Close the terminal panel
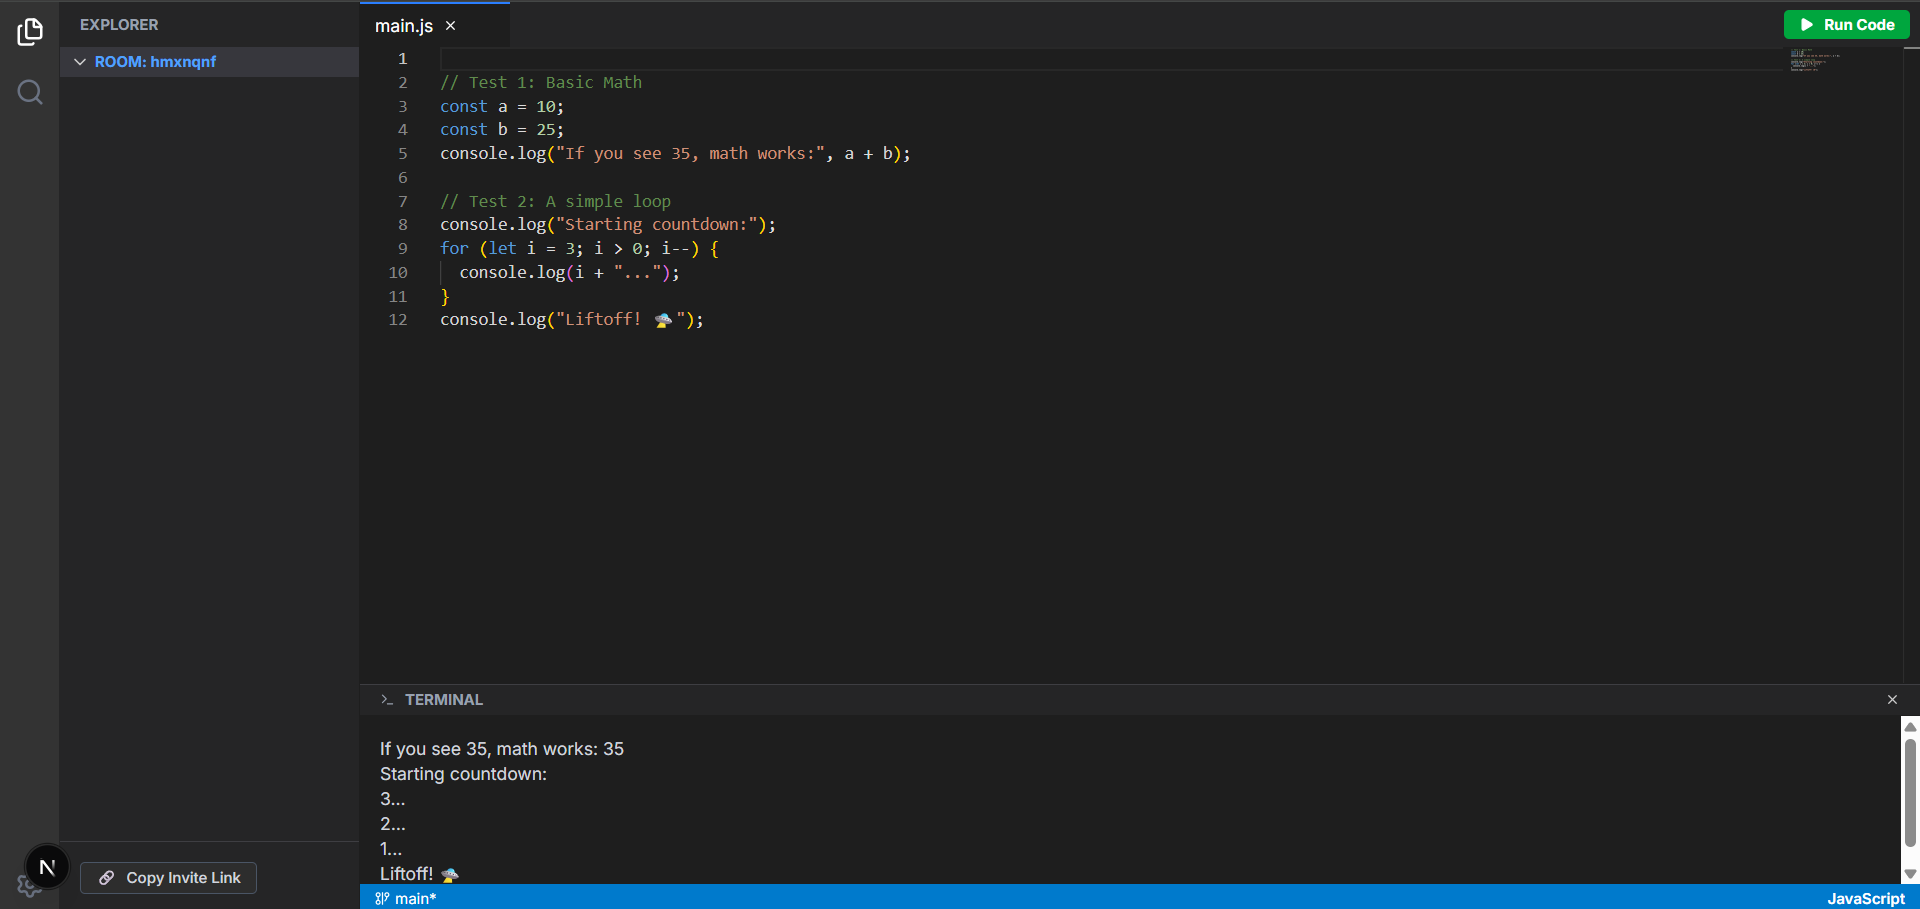The image size is (1920, 909). coord(1892,700)
